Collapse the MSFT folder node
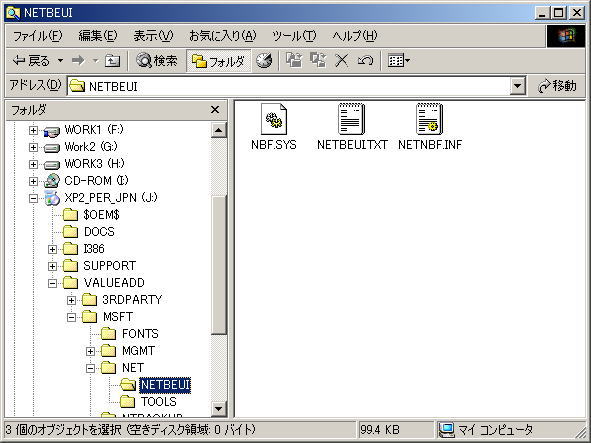 (x=71, y=317)
